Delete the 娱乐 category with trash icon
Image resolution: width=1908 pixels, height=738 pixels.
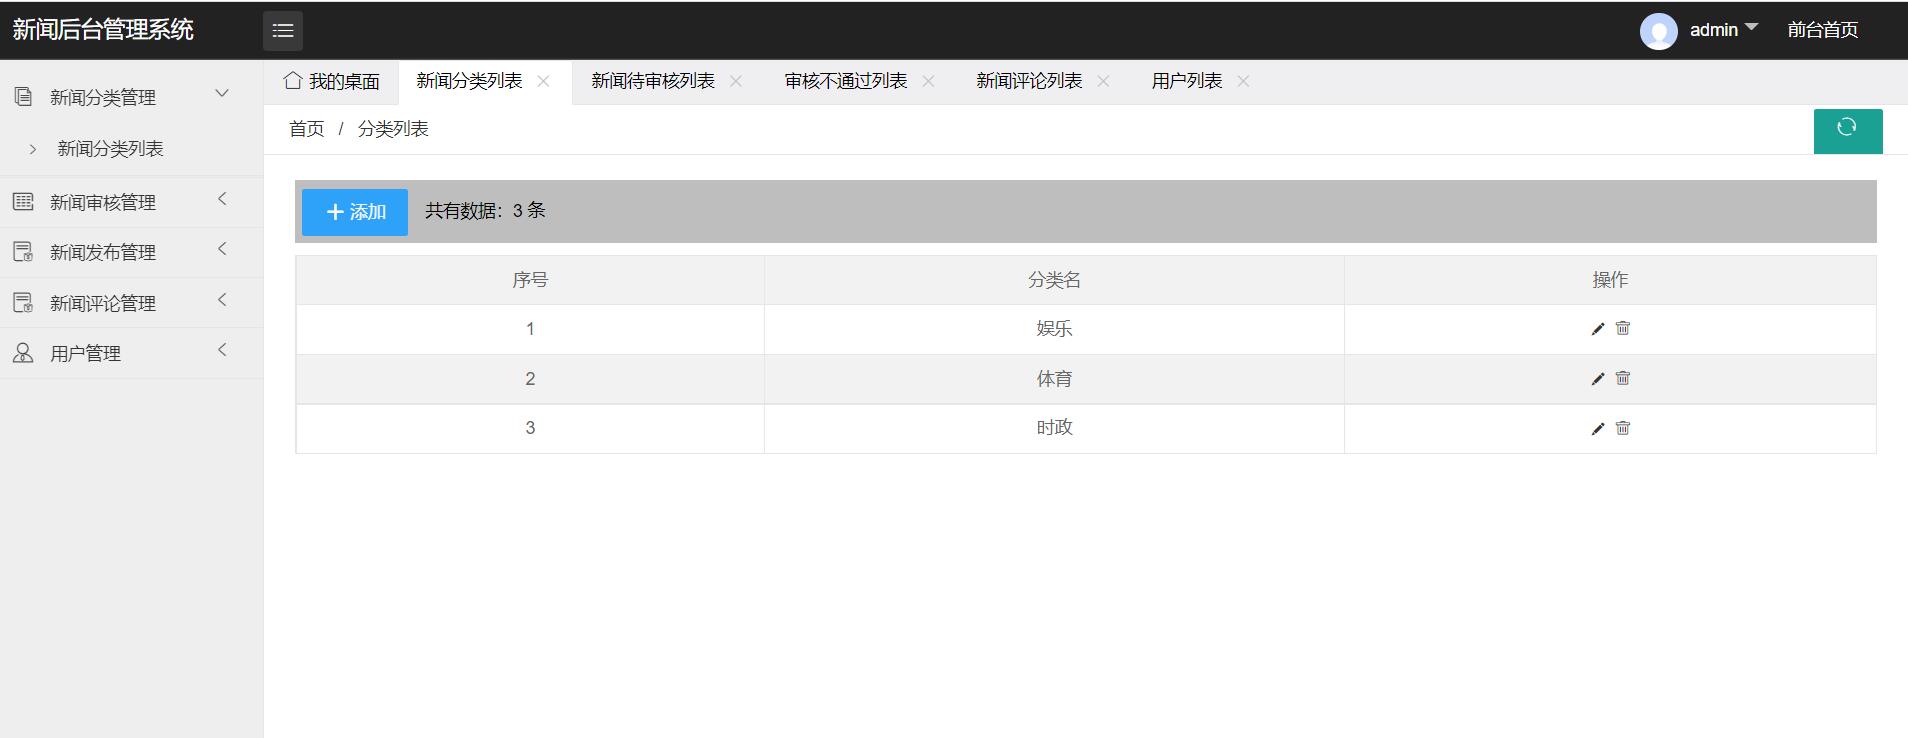pyautogui.click(x=1623, y=328)
